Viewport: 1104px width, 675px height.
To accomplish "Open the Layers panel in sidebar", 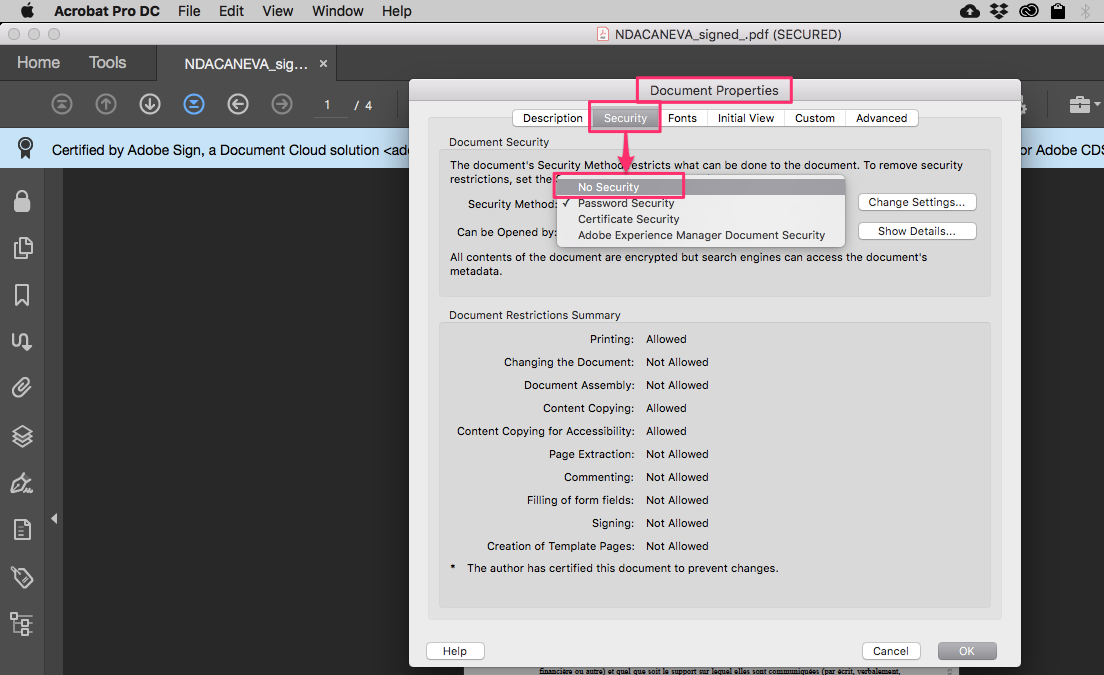I will pyautogui.click(x=22, y=436).
